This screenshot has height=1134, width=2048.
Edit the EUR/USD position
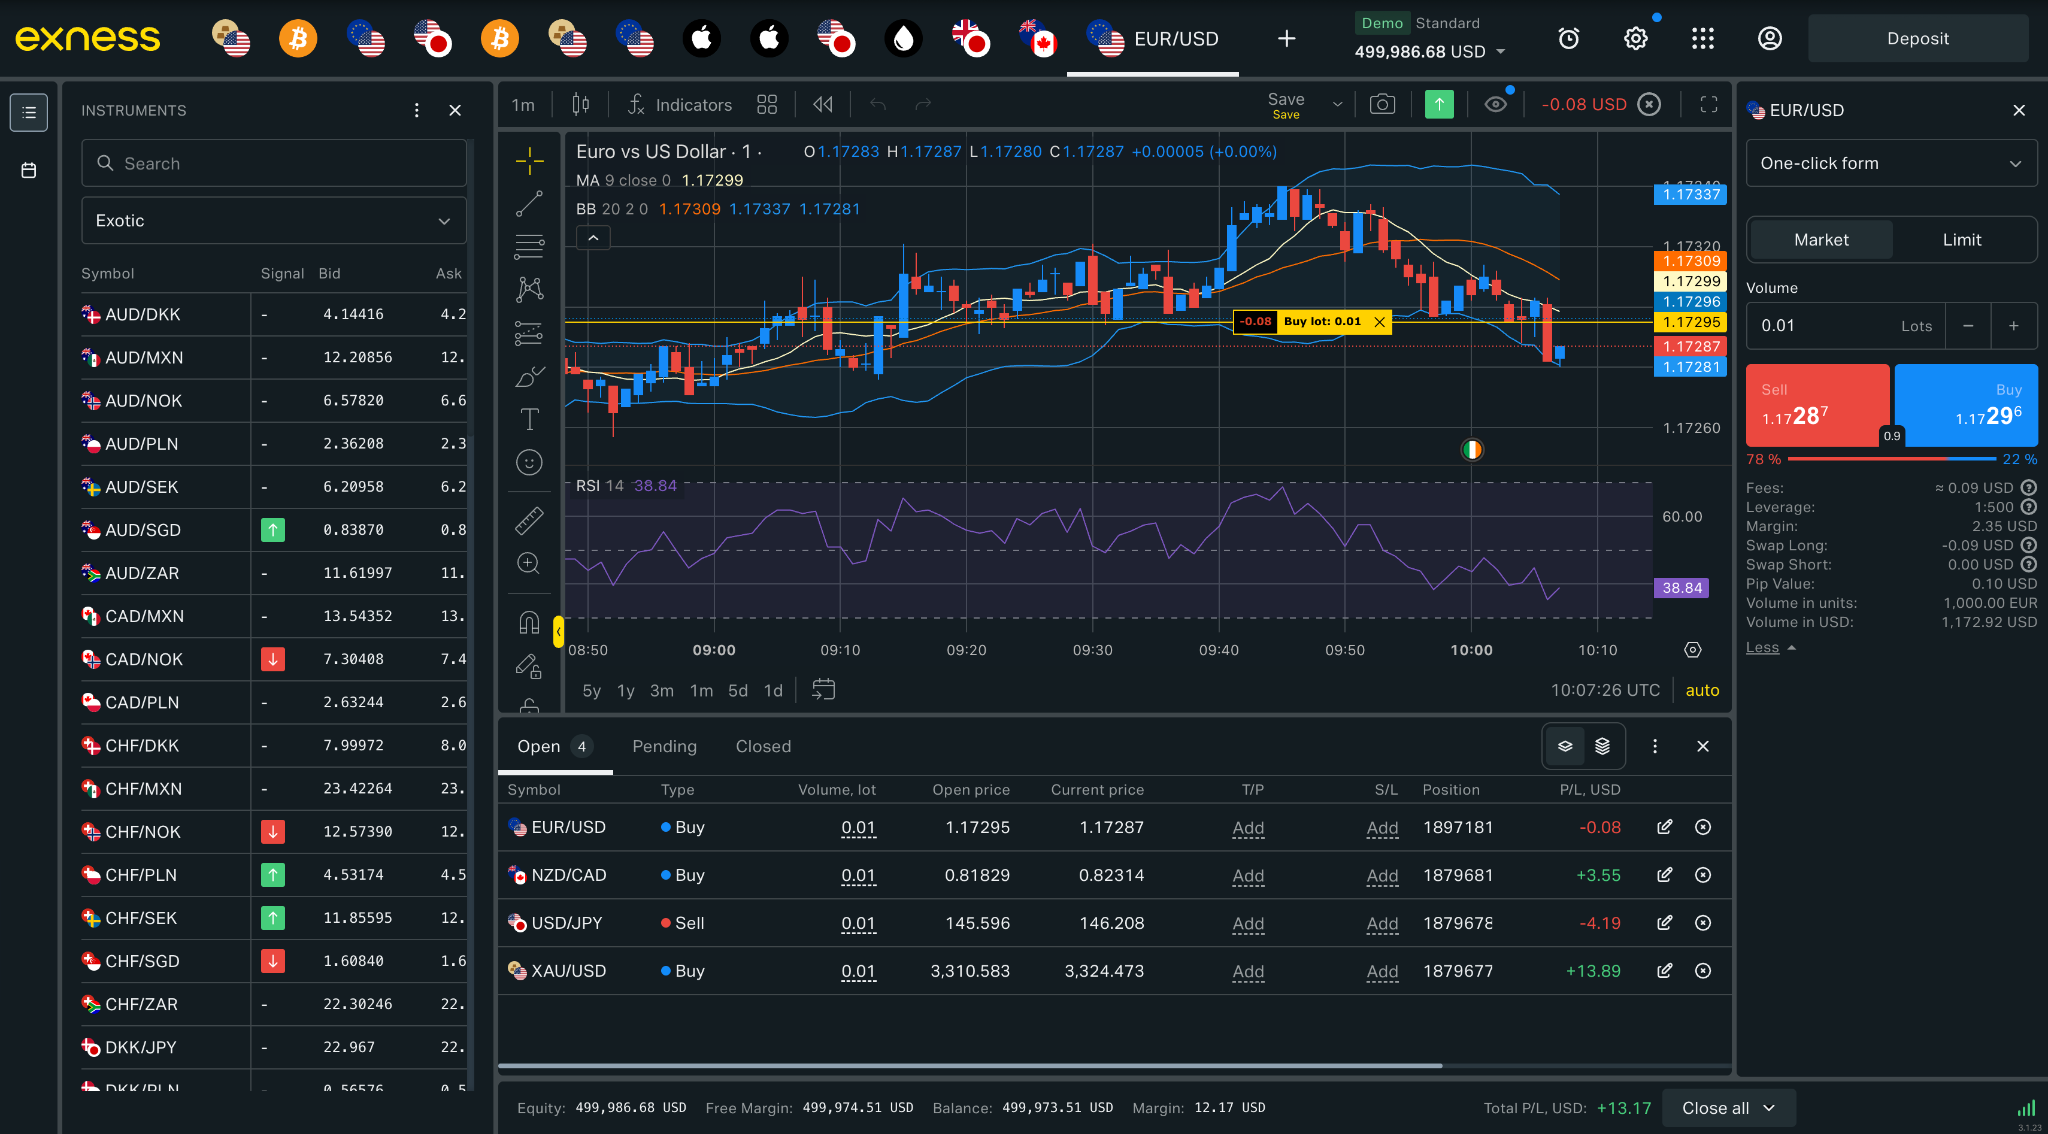(x=1665, y=827)
